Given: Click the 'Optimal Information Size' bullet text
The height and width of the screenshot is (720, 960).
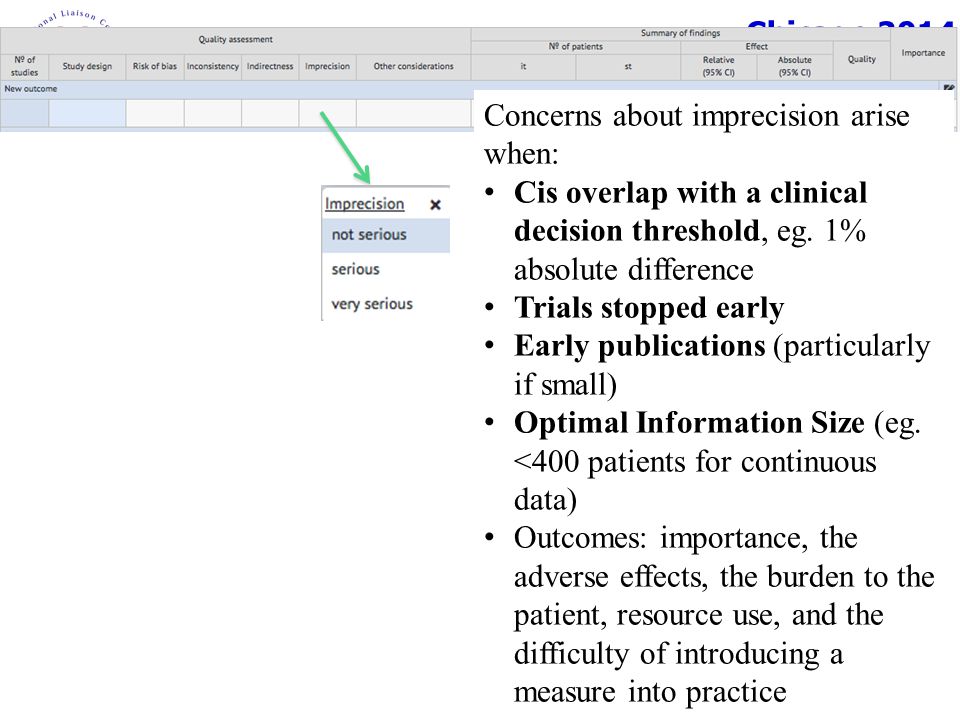Looking at the screenshot, I should coord(689,423).
